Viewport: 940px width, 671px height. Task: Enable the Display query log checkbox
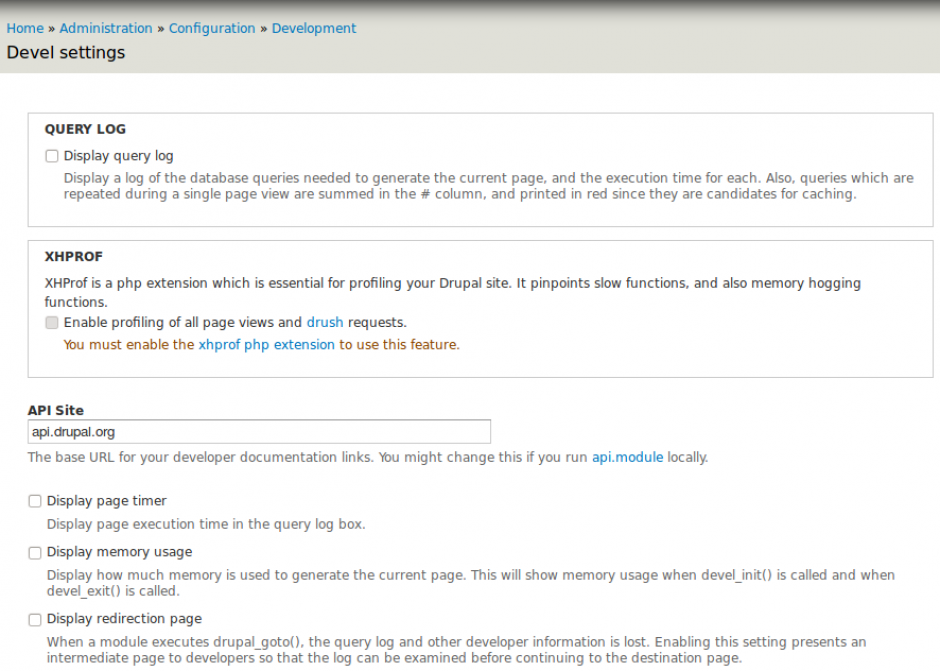[52, 156]
